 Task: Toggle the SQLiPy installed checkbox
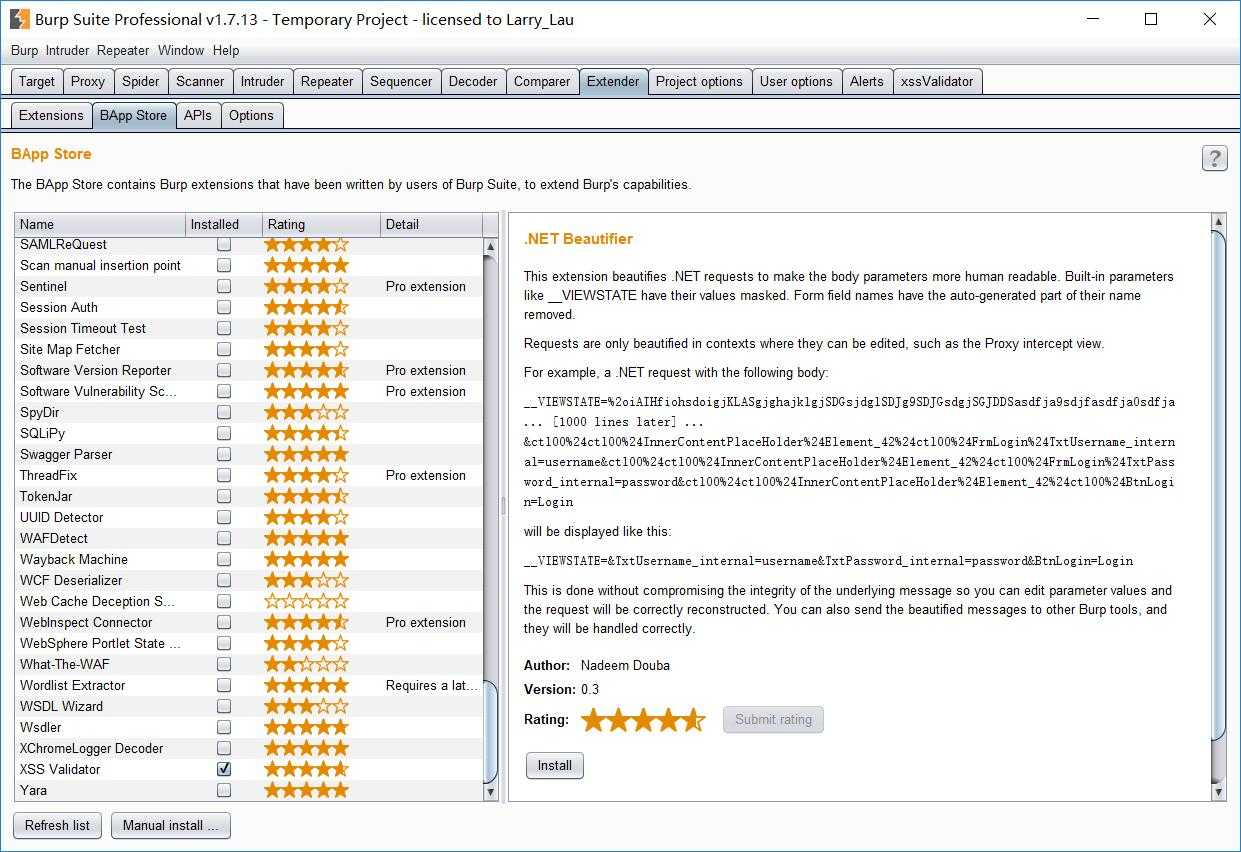pos(224,433)
